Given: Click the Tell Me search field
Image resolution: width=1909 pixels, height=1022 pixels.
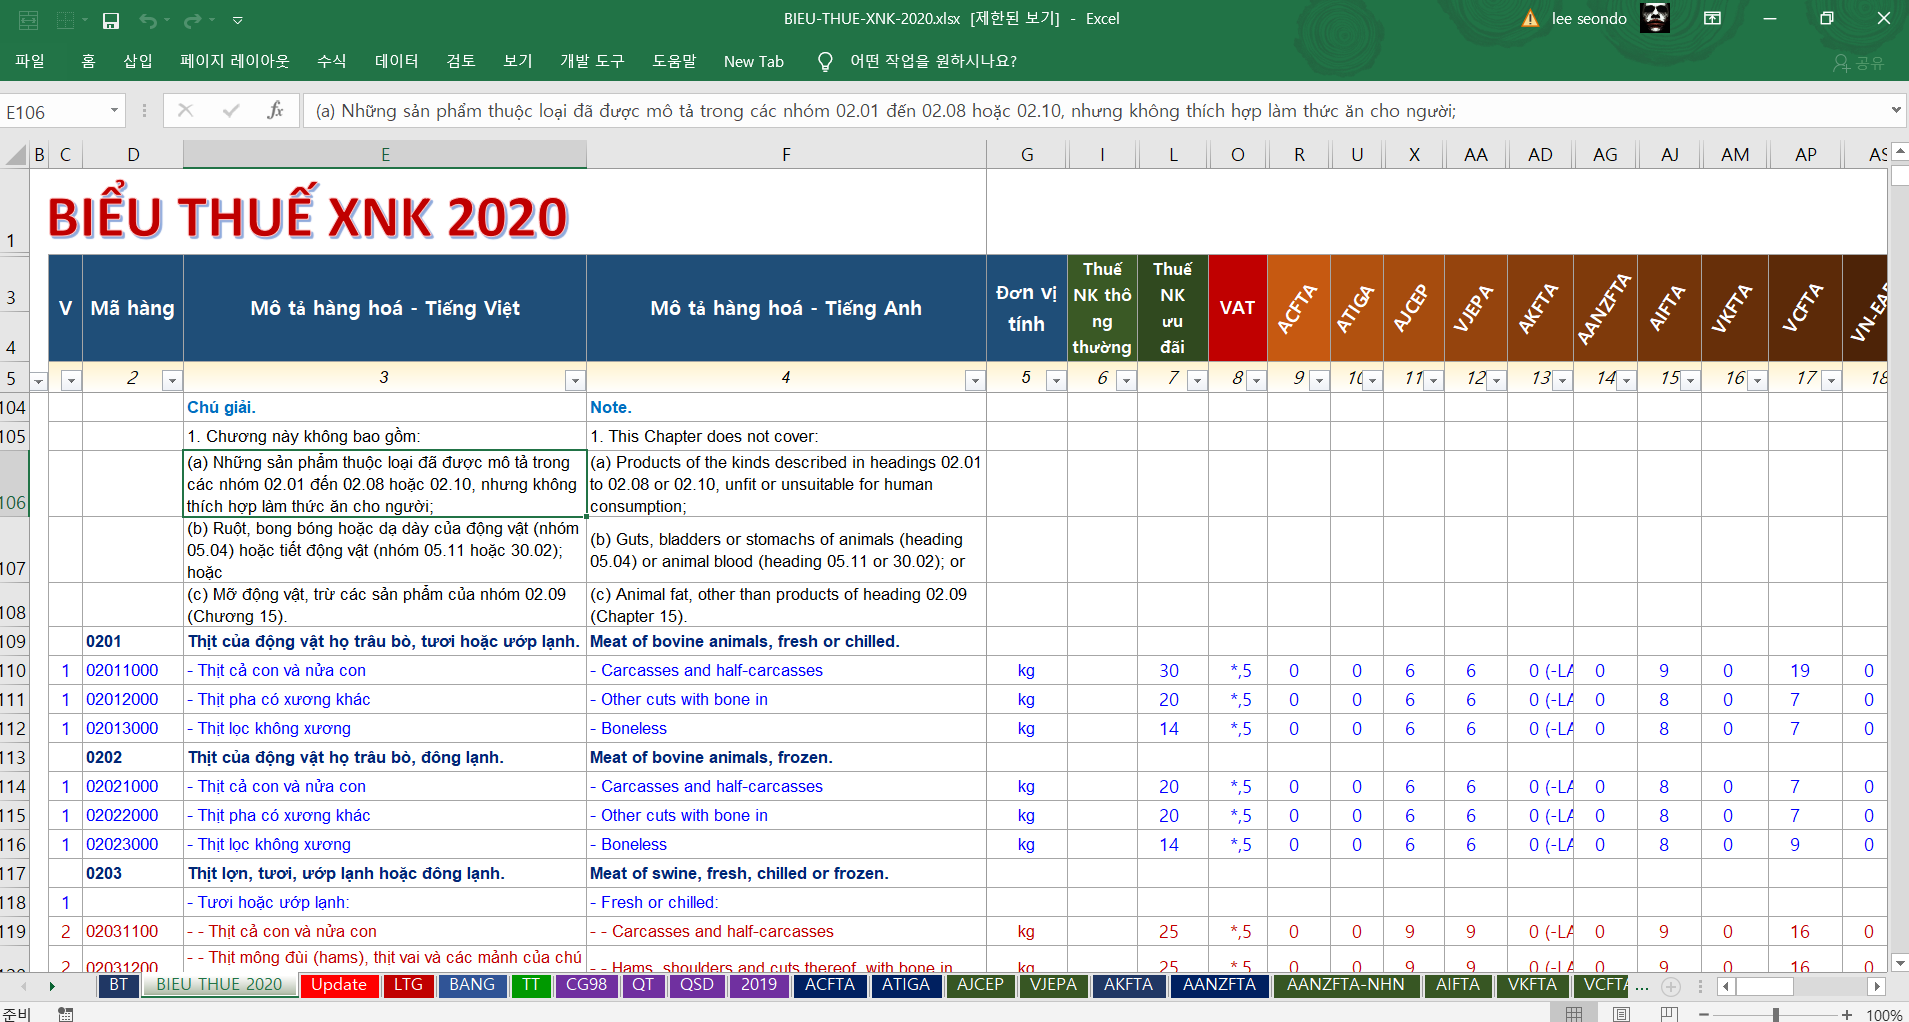Looking at the screenshot, I should (x=933, y=61).
